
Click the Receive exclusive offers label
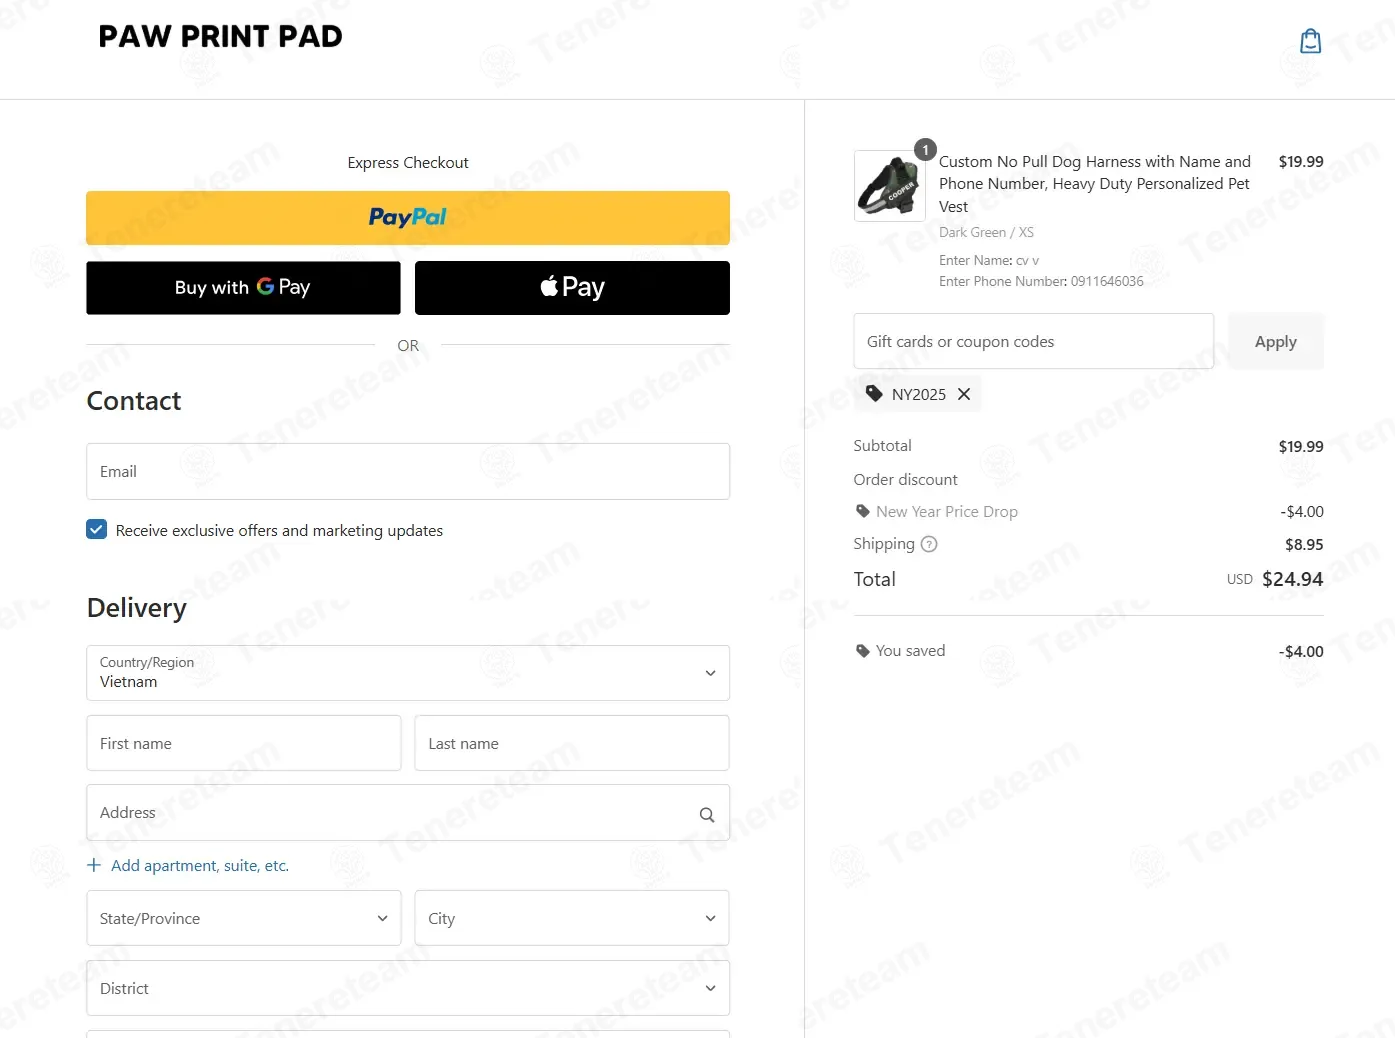279,530
